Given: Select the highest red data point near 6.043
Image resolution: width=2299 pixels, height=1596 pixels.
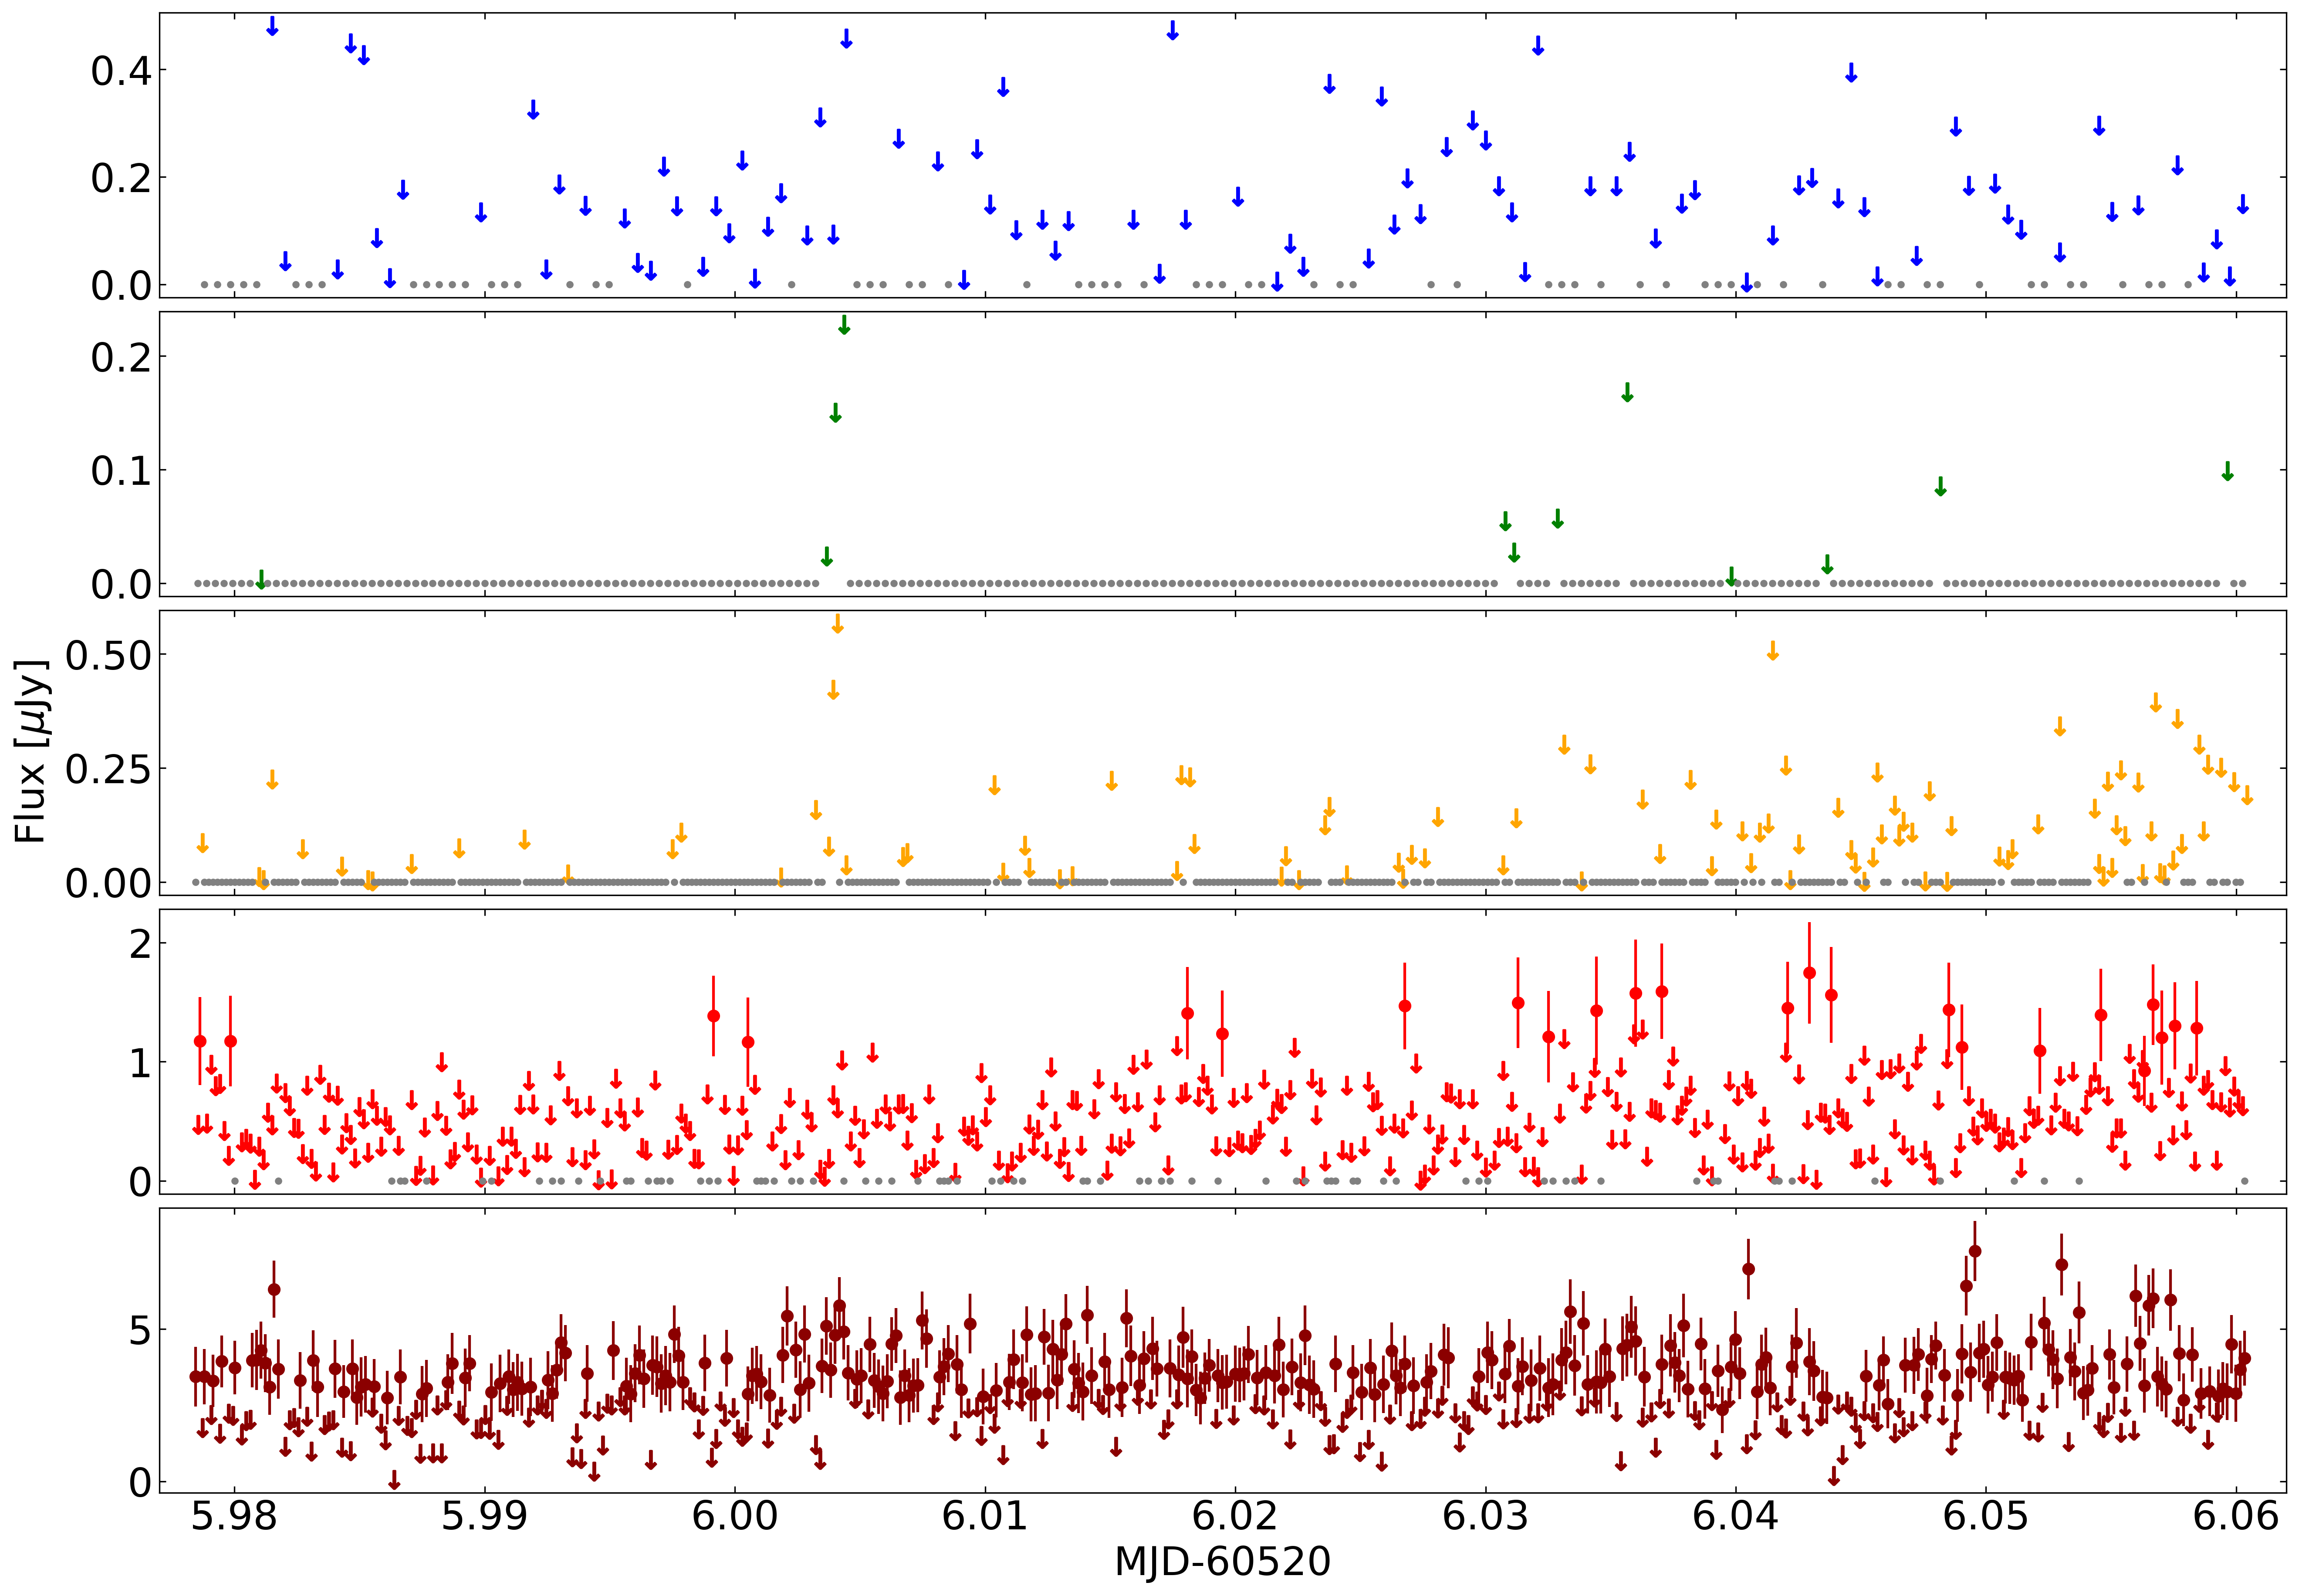Looking at the screenshot, I should click(1809, 973).
